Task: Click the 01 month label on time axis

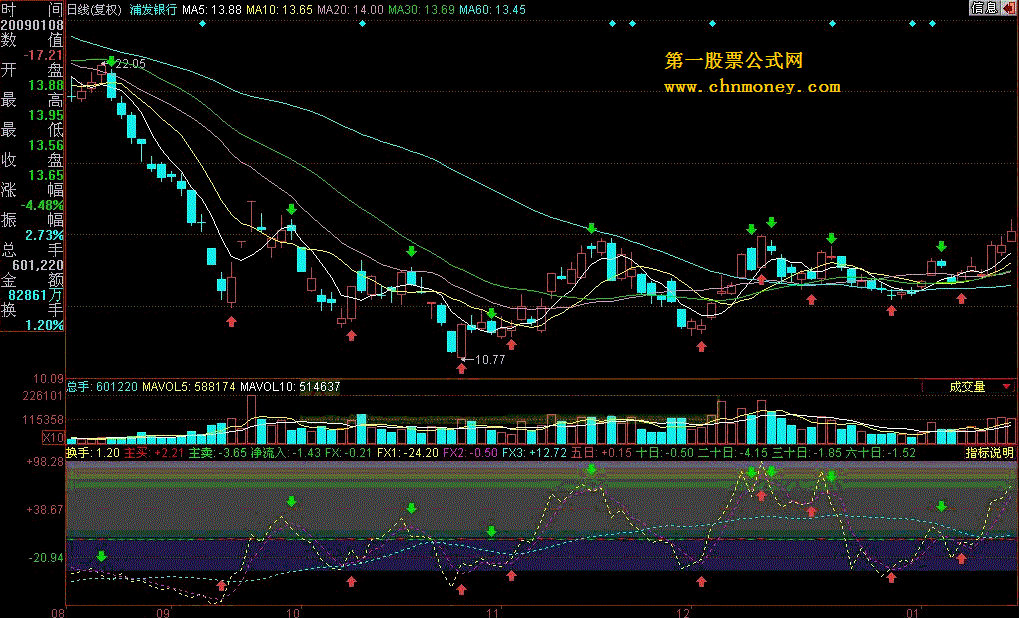Action: click(x=913, y=613)
